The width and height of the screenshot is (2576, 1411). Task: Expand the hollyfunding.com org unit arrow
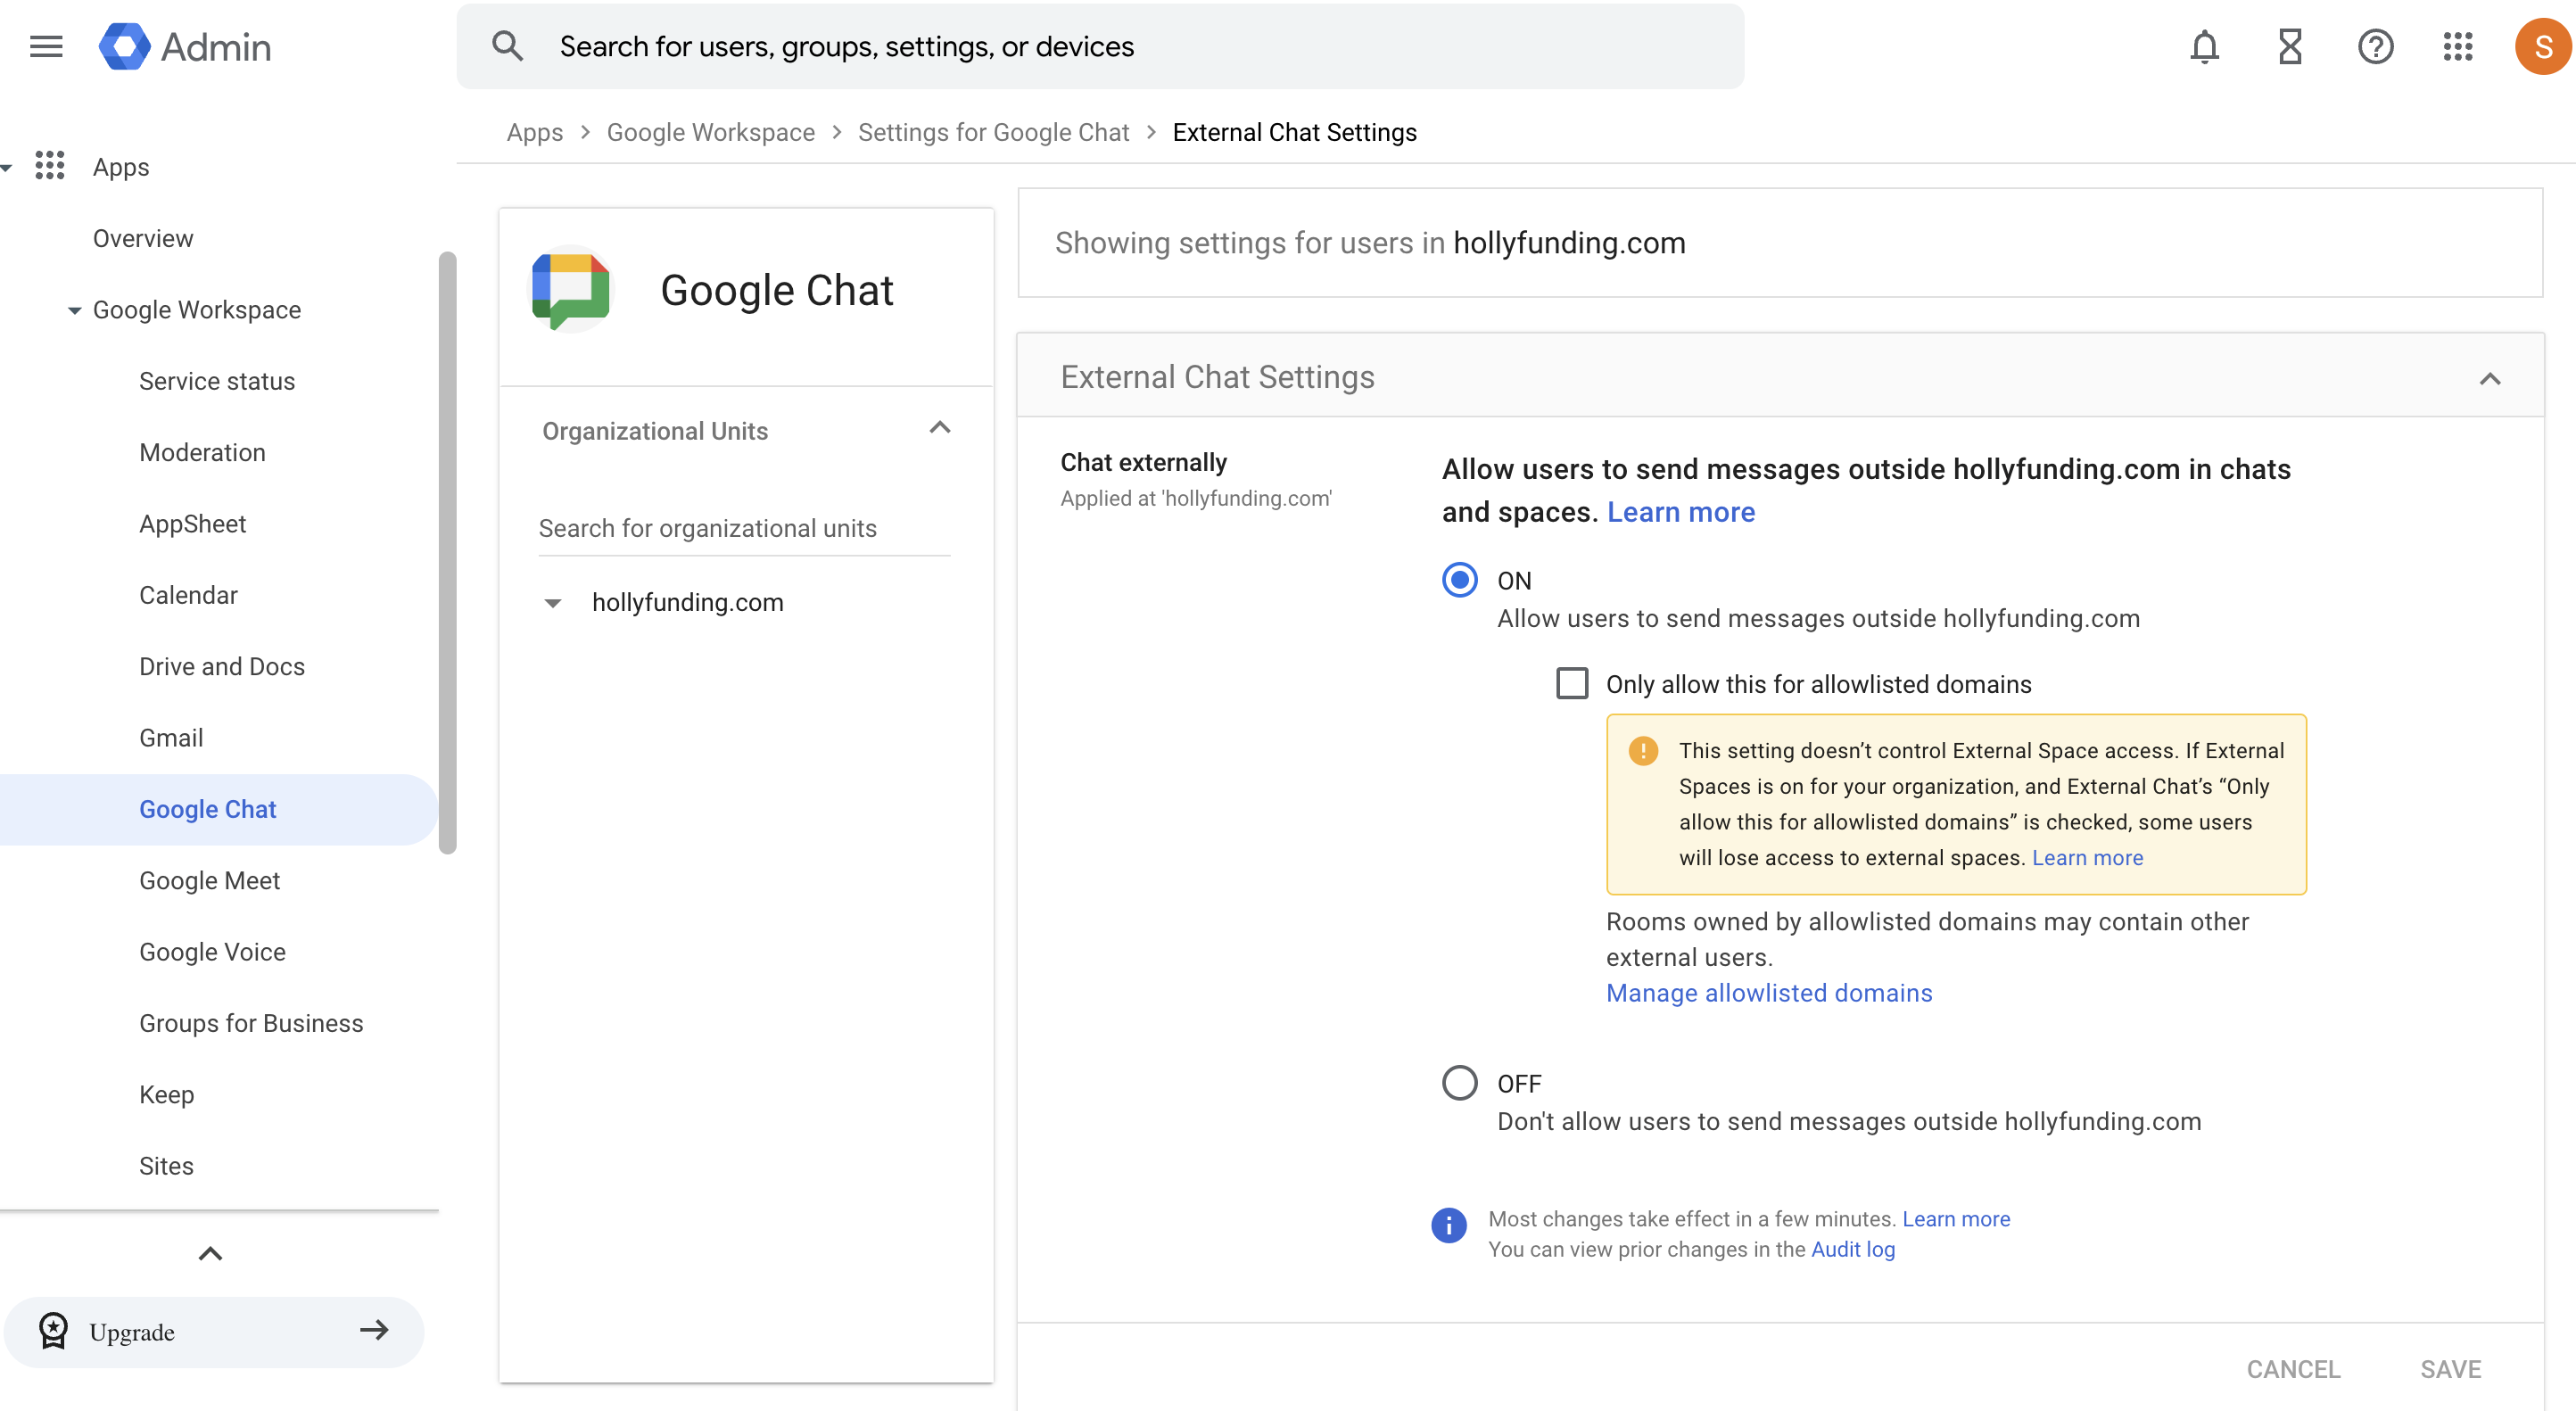pyautogui.click(x=552, y=603)
